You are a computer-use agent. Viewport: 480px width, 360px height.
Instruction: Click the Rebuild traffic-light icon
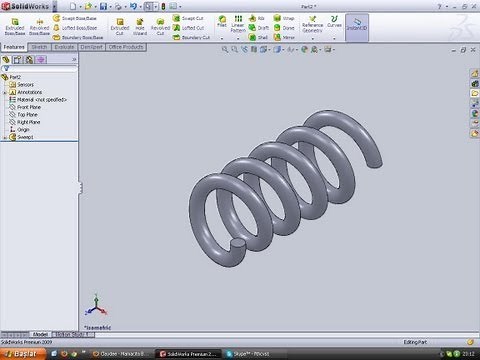[x=163, y=6]
